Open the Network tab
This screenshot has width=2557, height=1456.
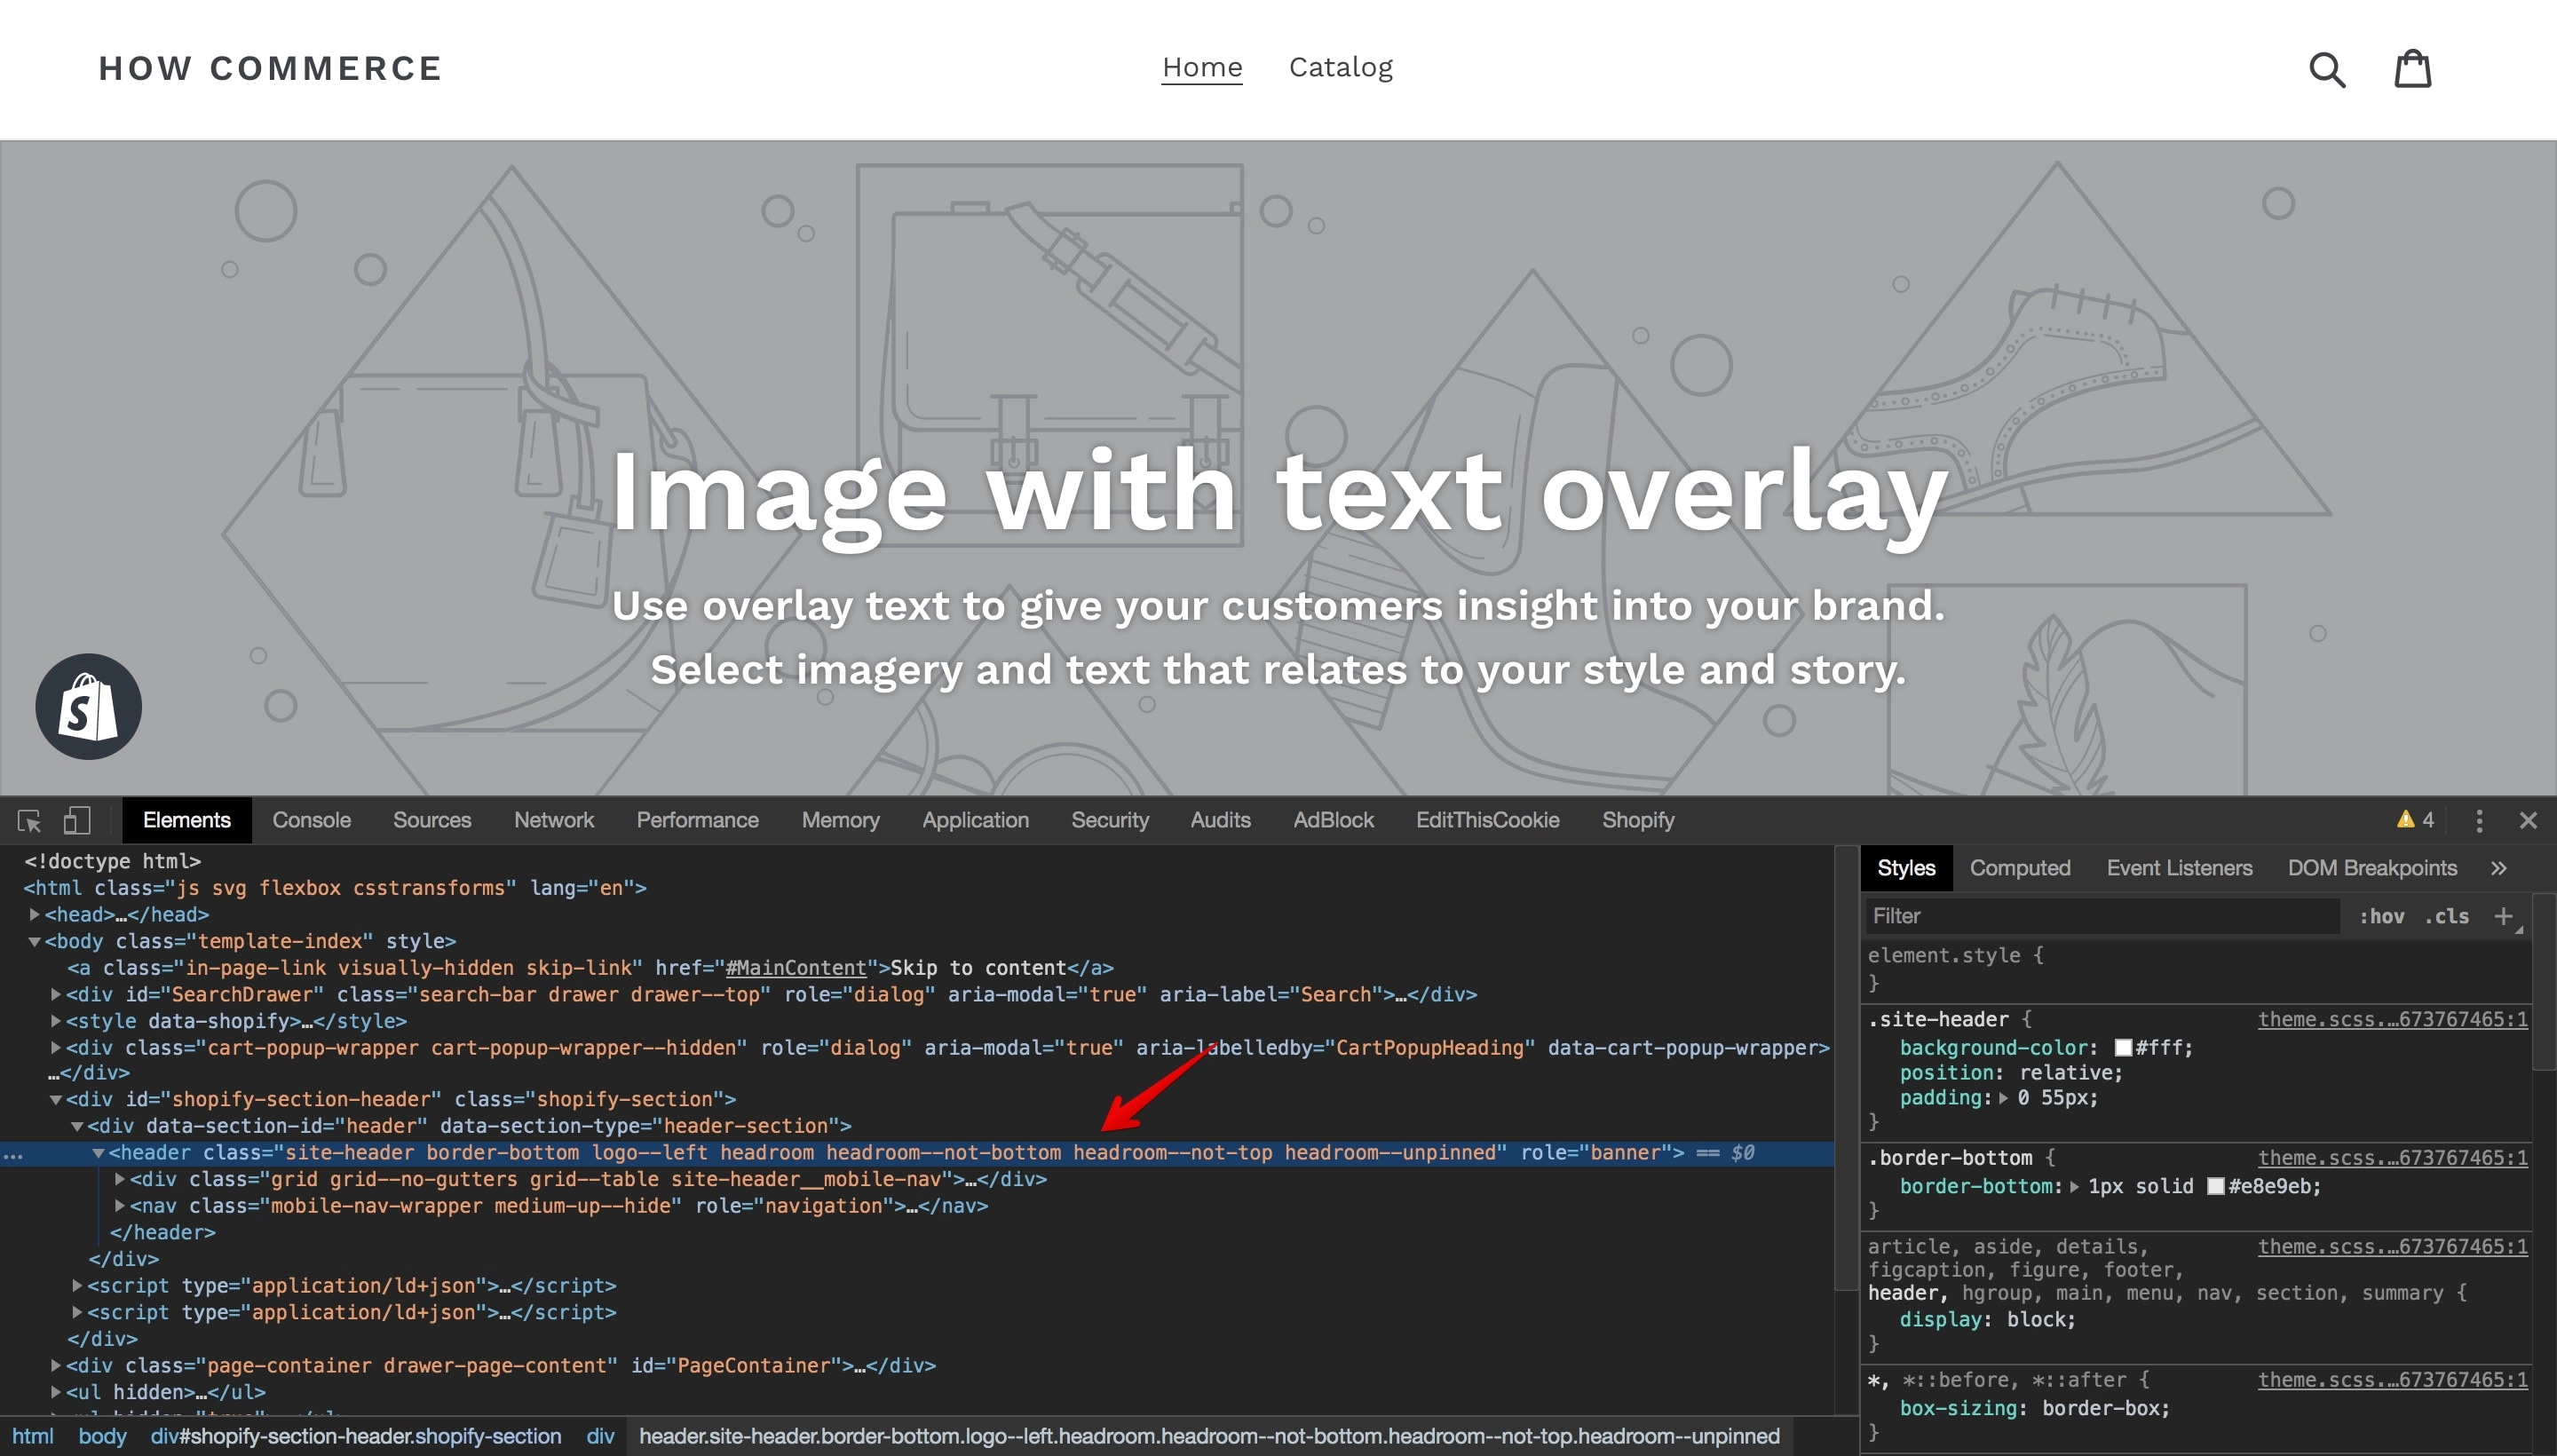coord(554,820)
